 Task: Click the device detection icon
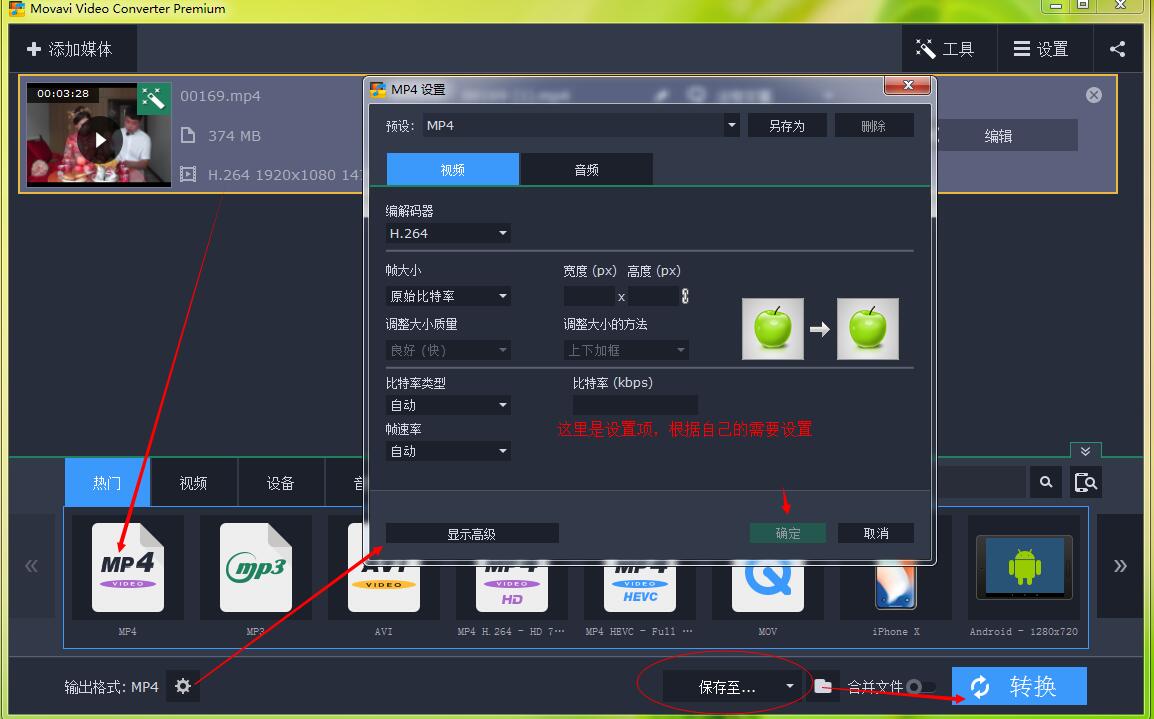click(x=1086, y=482)
